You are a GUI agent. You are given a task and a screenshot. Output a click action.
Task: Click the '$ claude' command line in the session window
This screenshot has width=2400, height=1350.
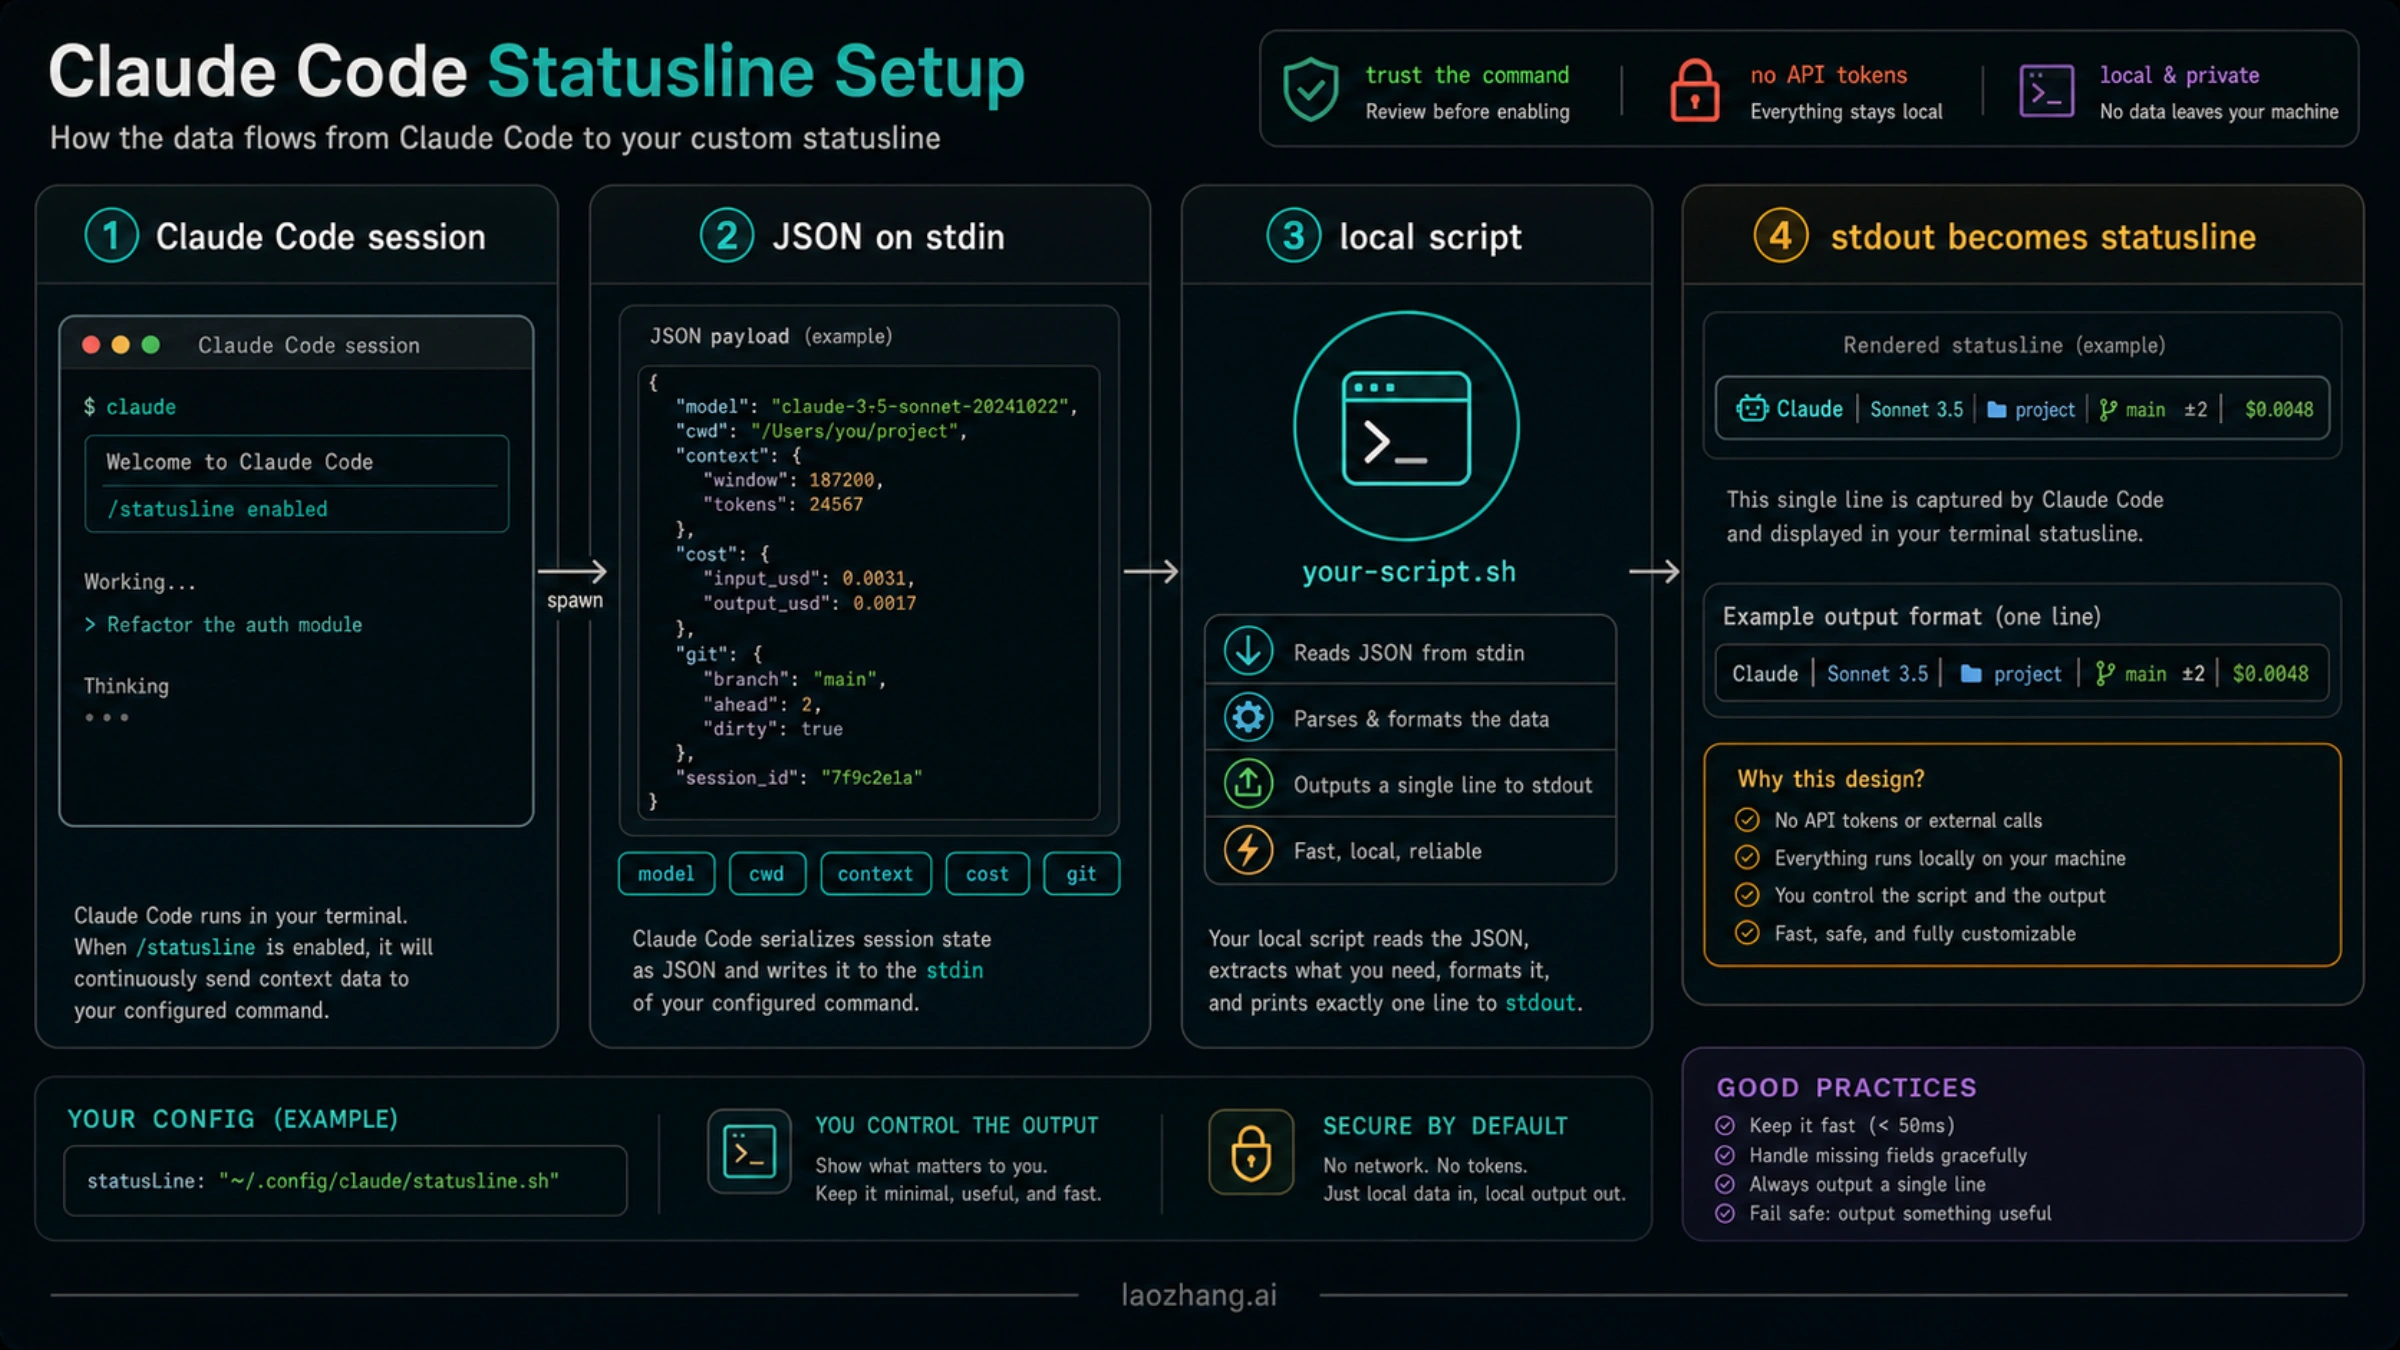(130, 407)
